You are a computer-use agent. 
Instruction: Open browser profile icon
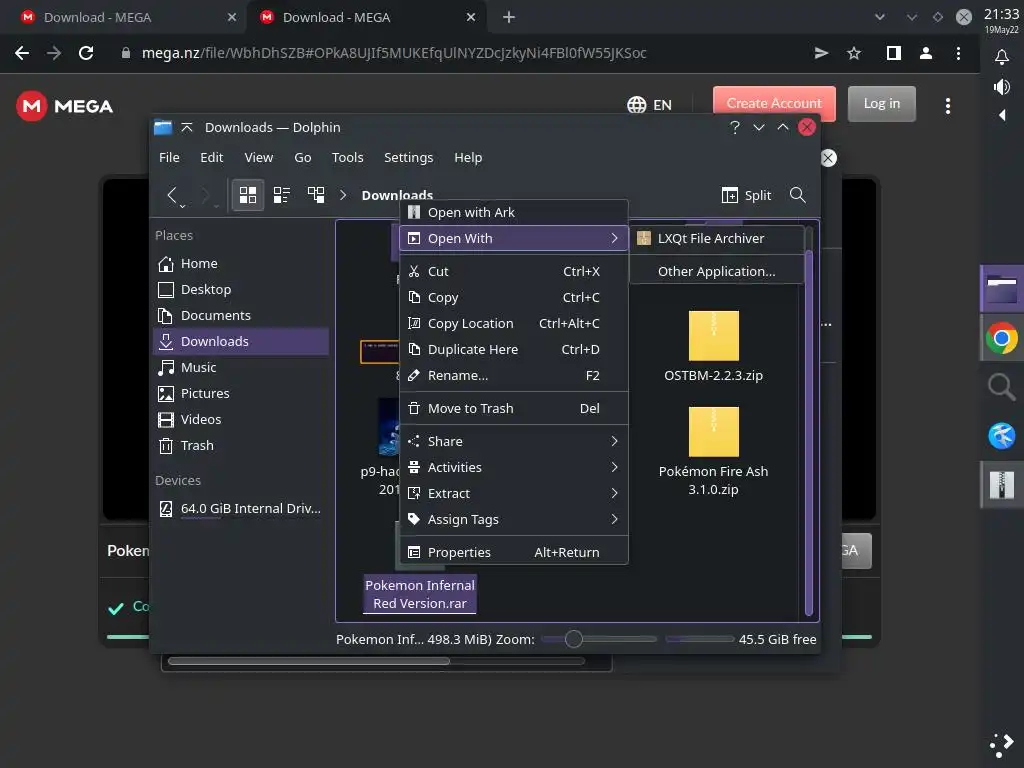925,53
